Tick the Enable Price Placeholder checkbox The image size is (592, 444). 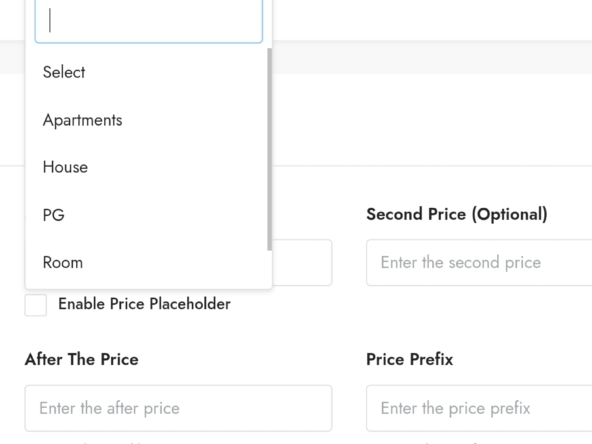[x=36, y=305]
